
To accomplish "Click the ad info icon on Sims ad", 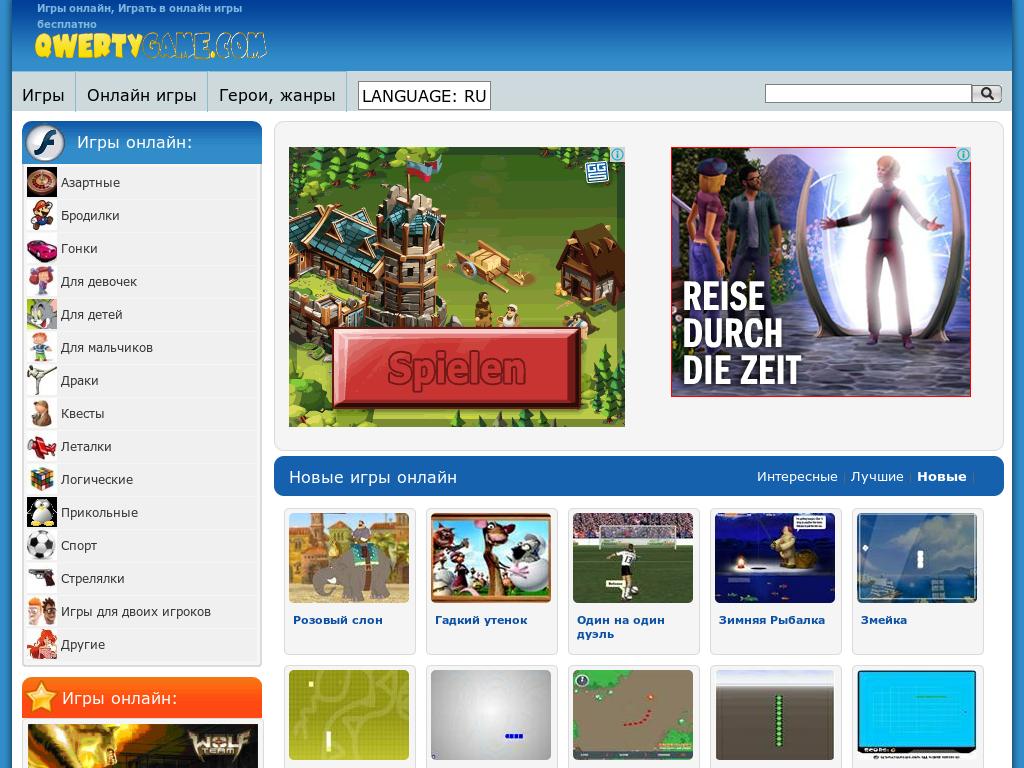I will (x=963, y=155).
